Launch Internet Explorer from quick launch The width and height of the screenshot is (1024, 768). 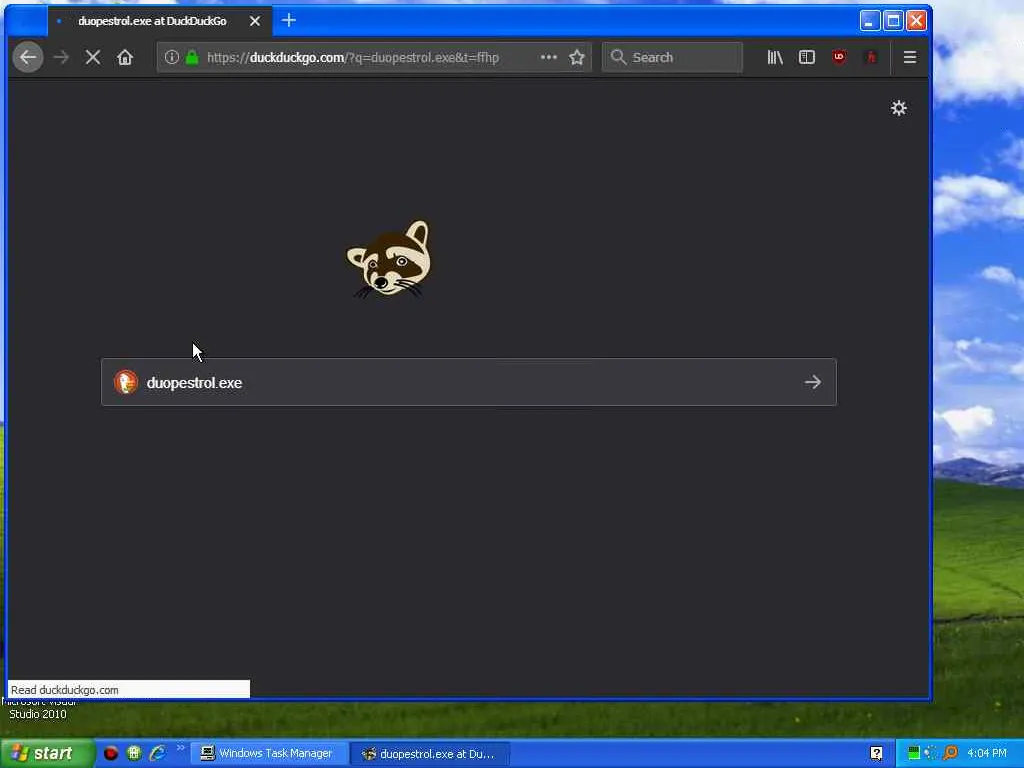coord(157,753)
